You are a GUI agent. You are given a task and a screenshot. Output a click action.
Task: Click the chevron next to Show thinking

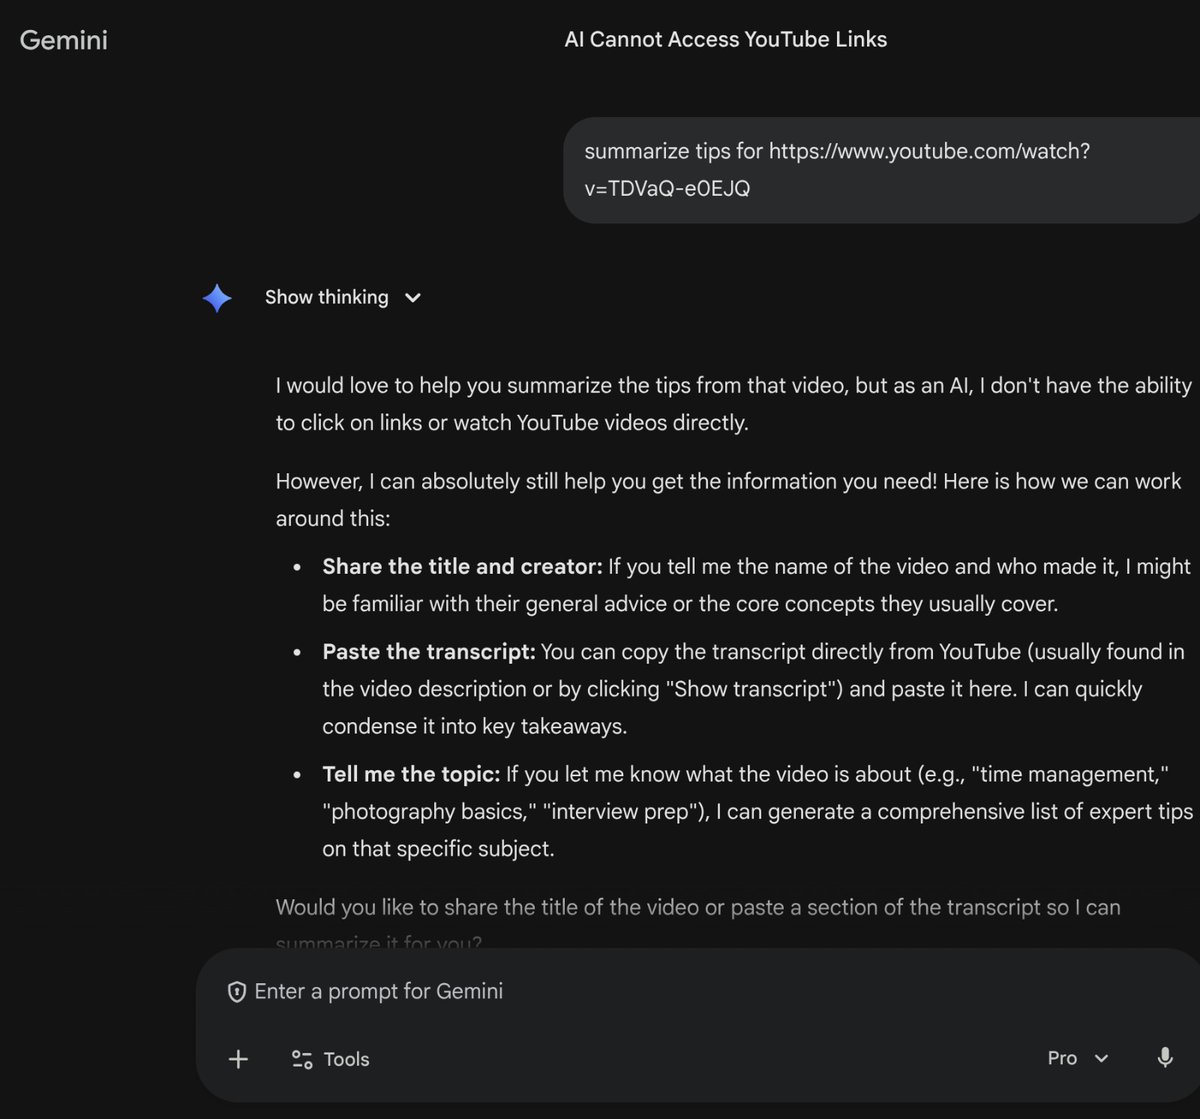tap(412, 298)
